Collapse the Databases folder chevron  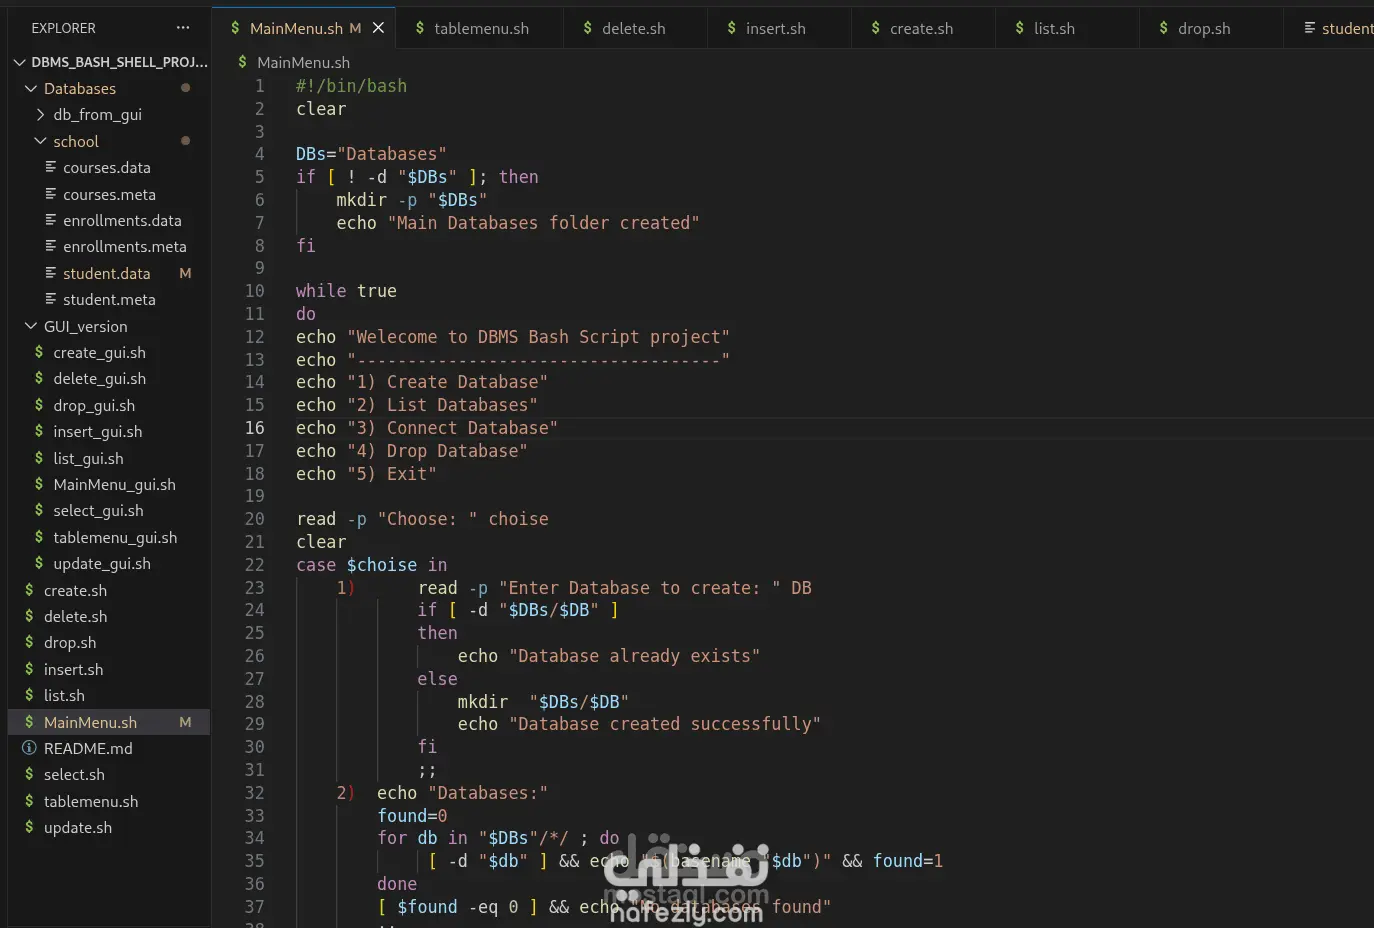point(31,88)
